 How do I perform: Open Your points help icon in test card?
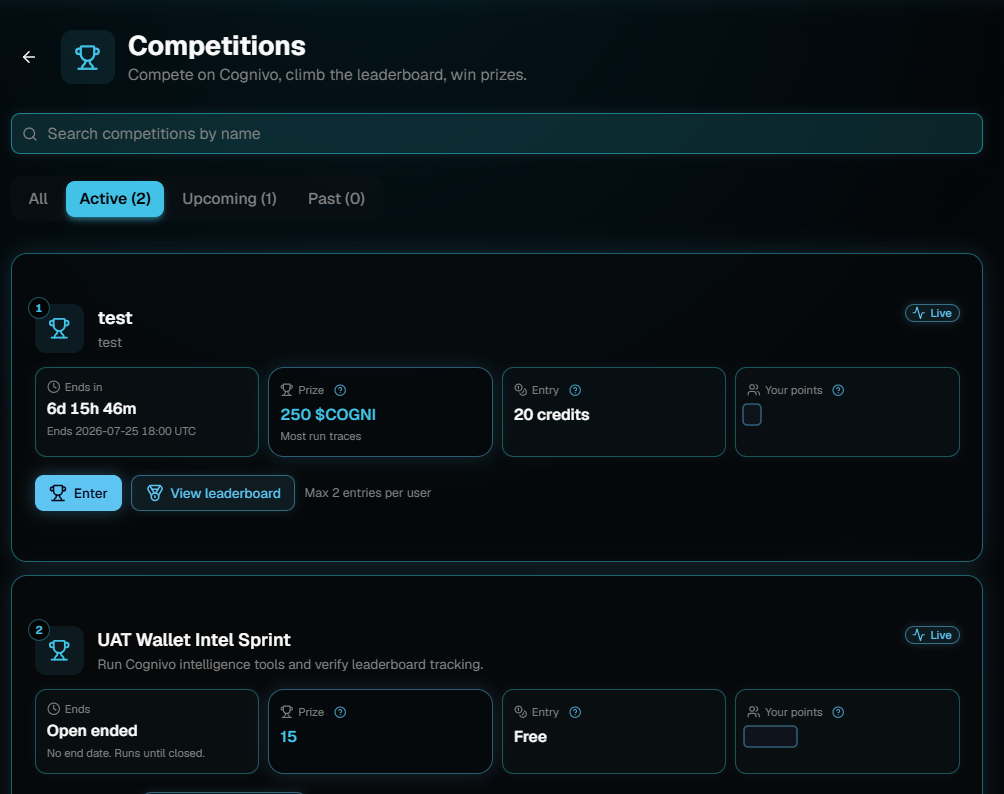[x=838, y=390]
